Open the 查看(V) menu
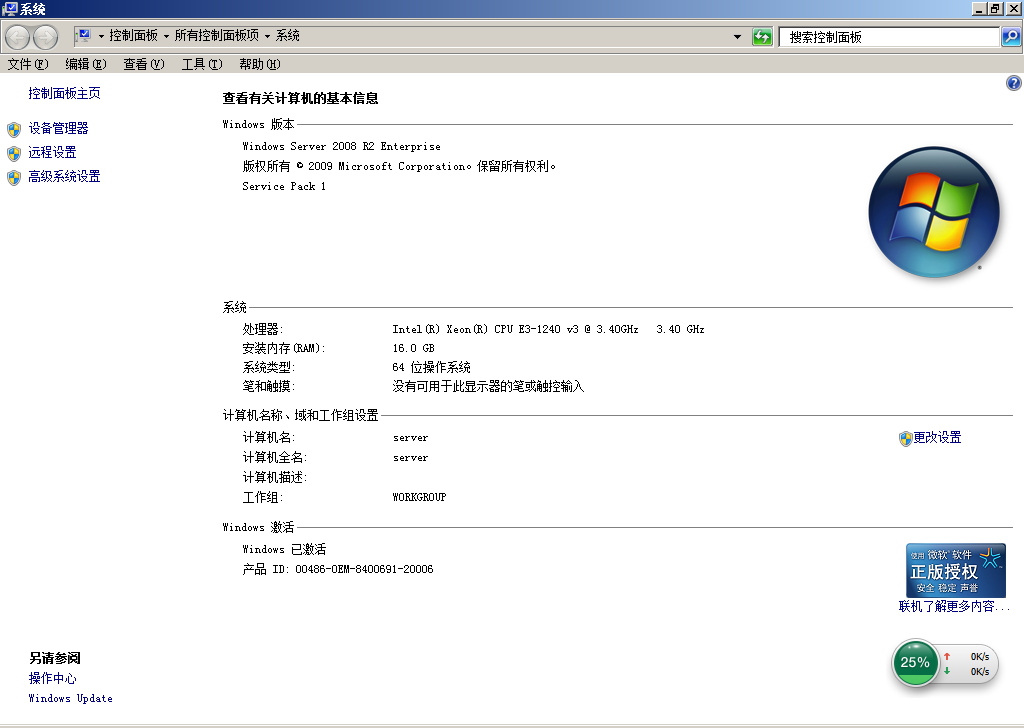 point(143,64)
